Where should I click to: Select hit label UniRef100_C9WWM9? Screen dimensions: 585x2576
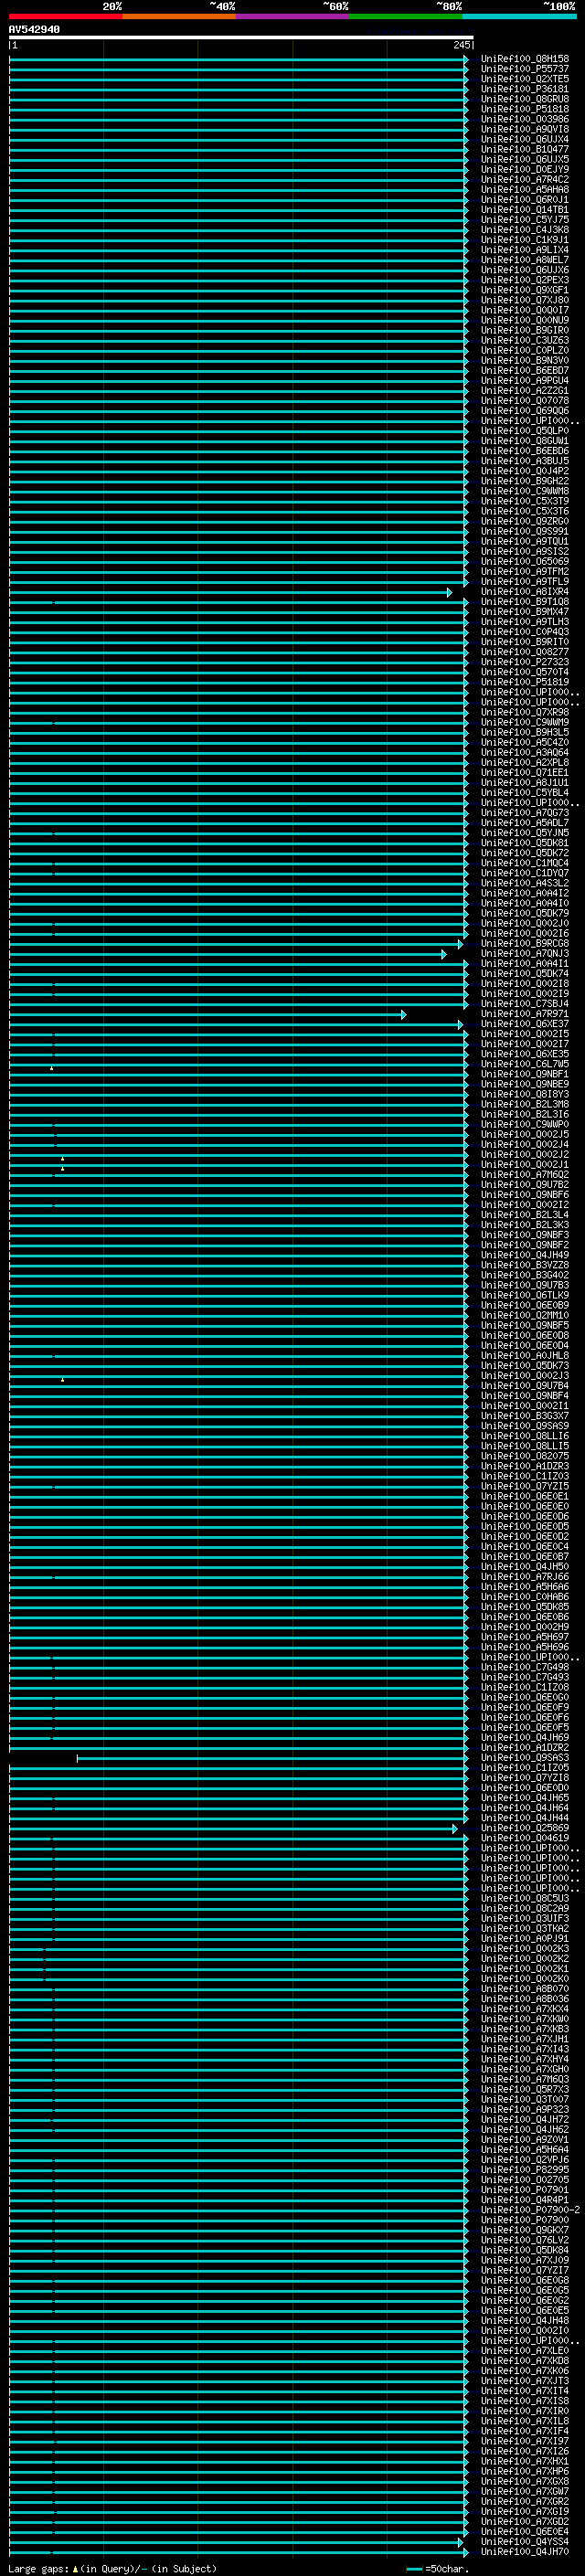click(x=525, y=723)
